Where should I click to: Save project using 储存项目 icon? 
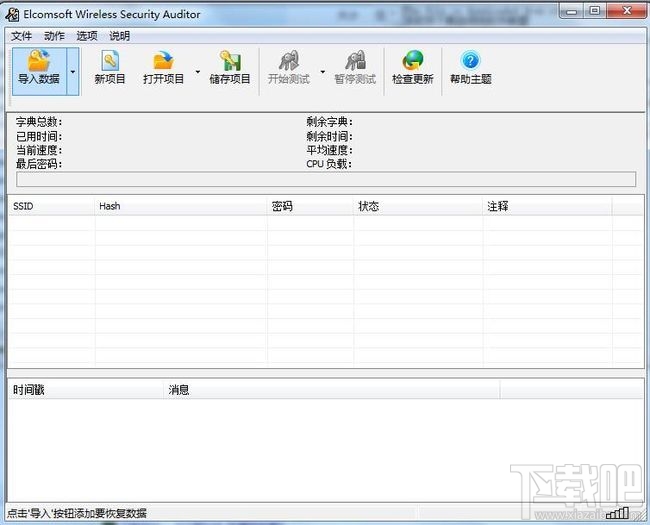pos(230,68)
